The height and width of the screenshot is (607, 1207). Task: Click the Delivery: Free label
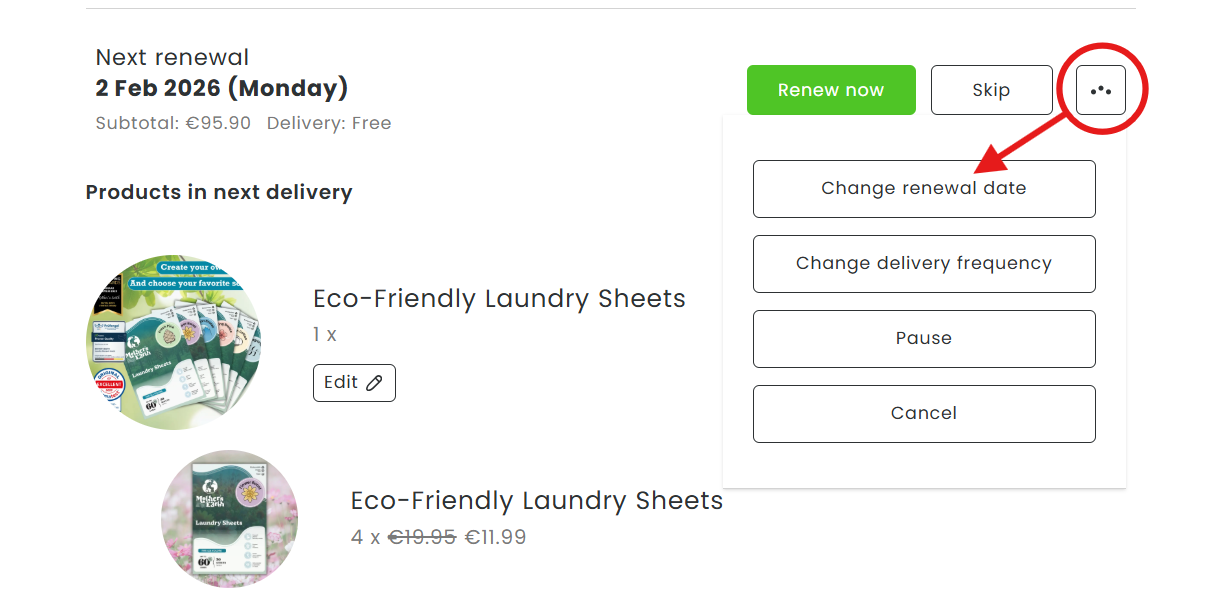[x=329, y=124]
